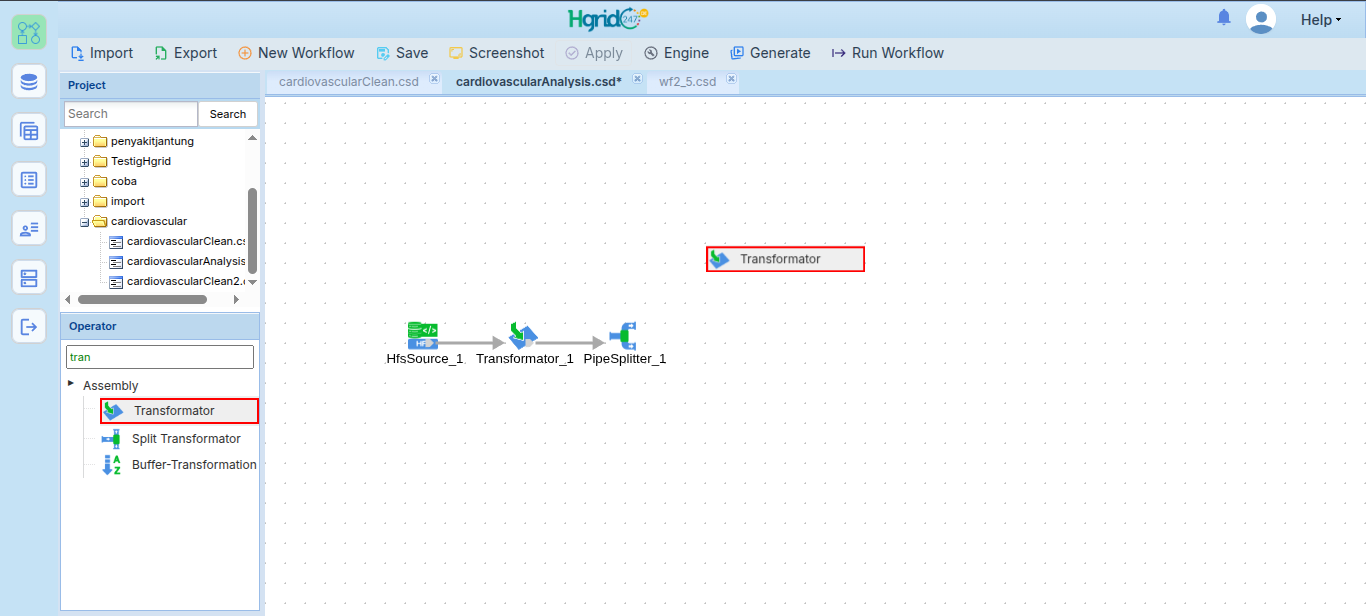1366x616 pixels.
Task: Open the workflow designer sidebar icon
Action: [x=29, y=32]
